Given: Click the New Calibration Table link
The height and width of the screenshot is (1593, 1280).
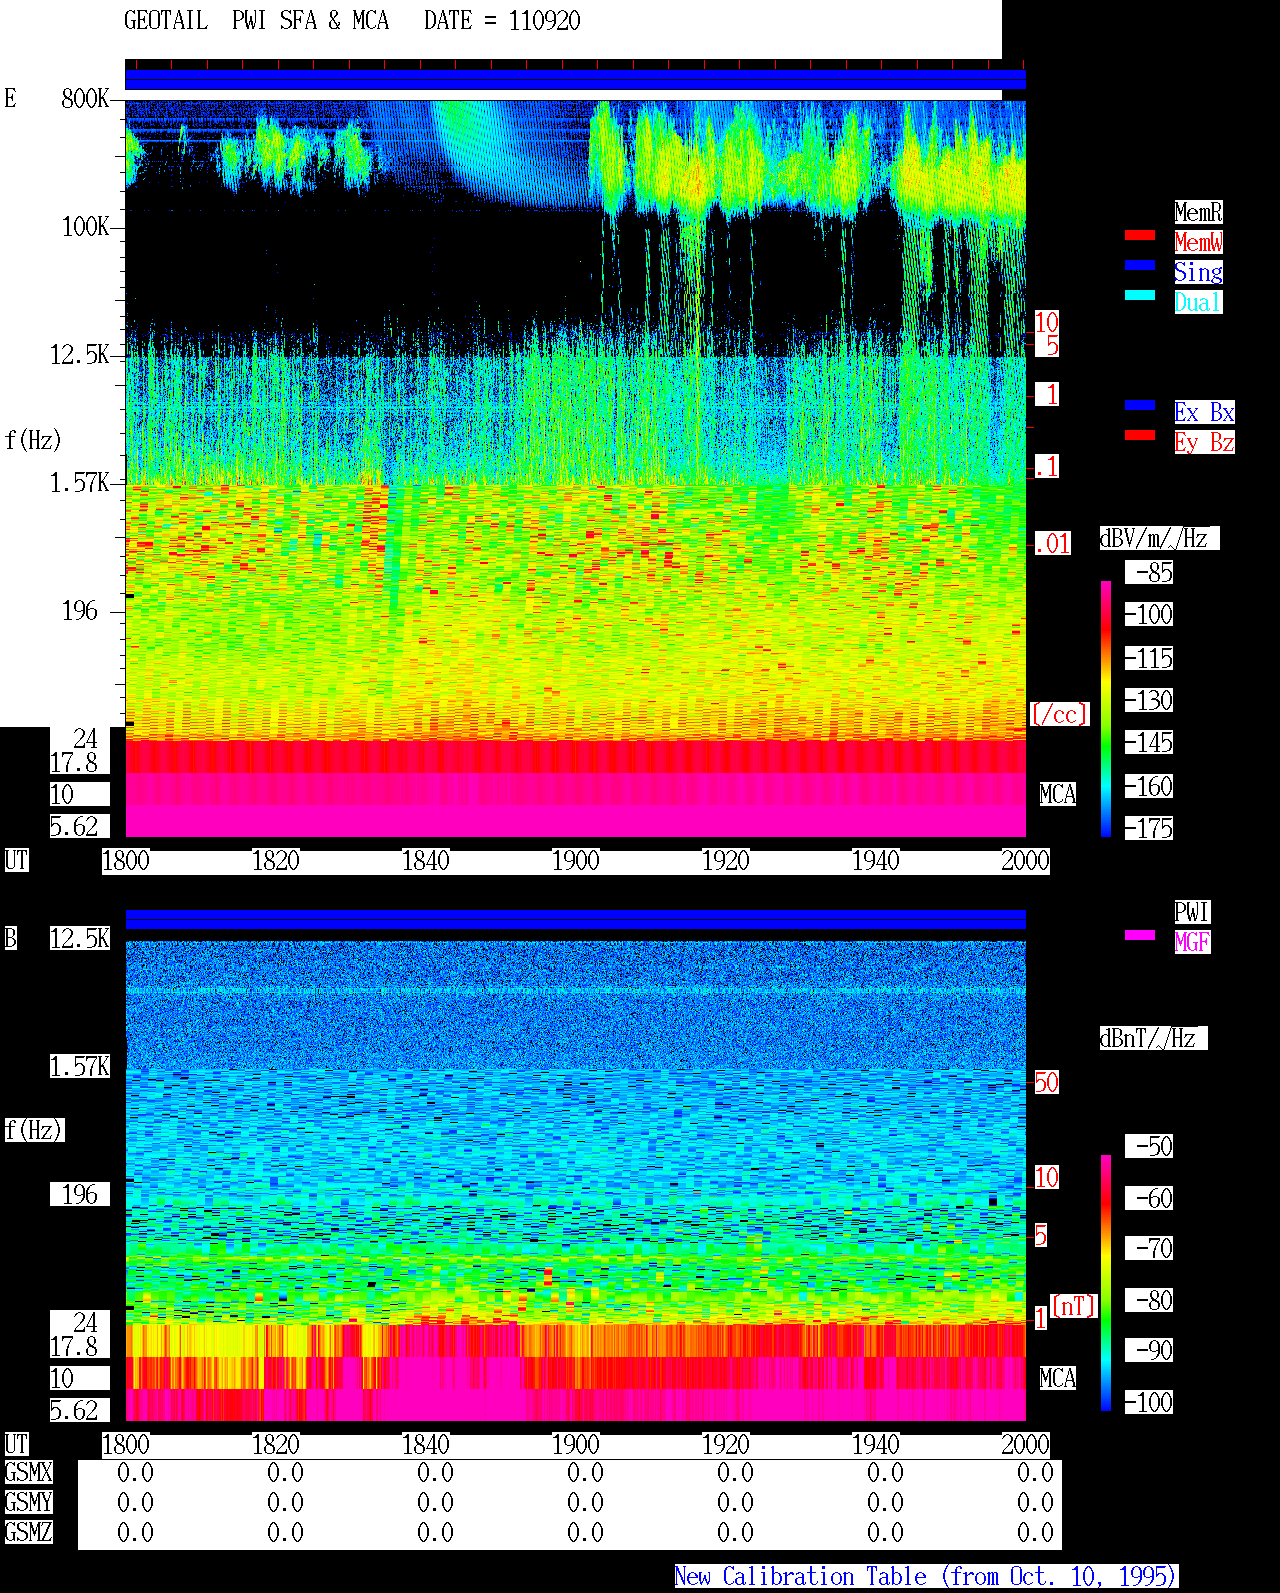Looking at the screenshot, I should point(926,1577).
